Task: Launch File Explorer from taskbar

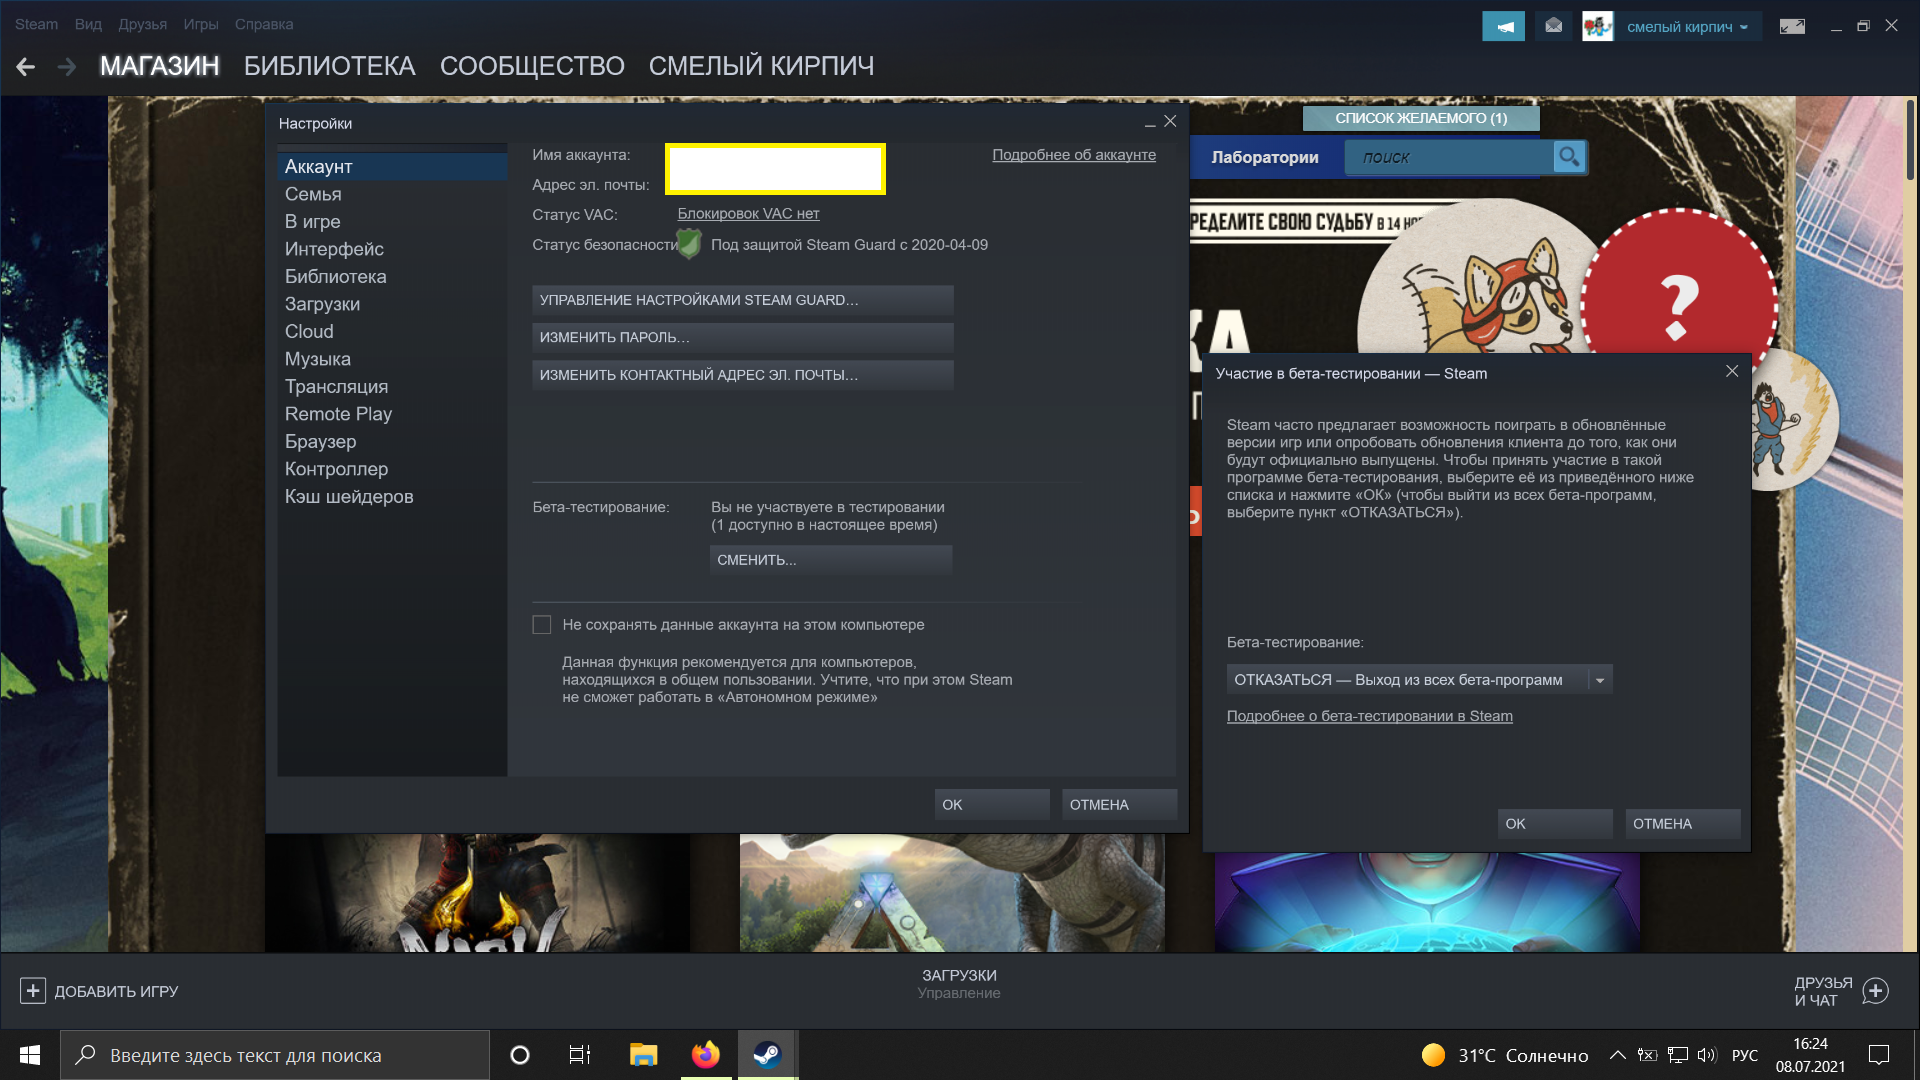Action: point(643,1055)
